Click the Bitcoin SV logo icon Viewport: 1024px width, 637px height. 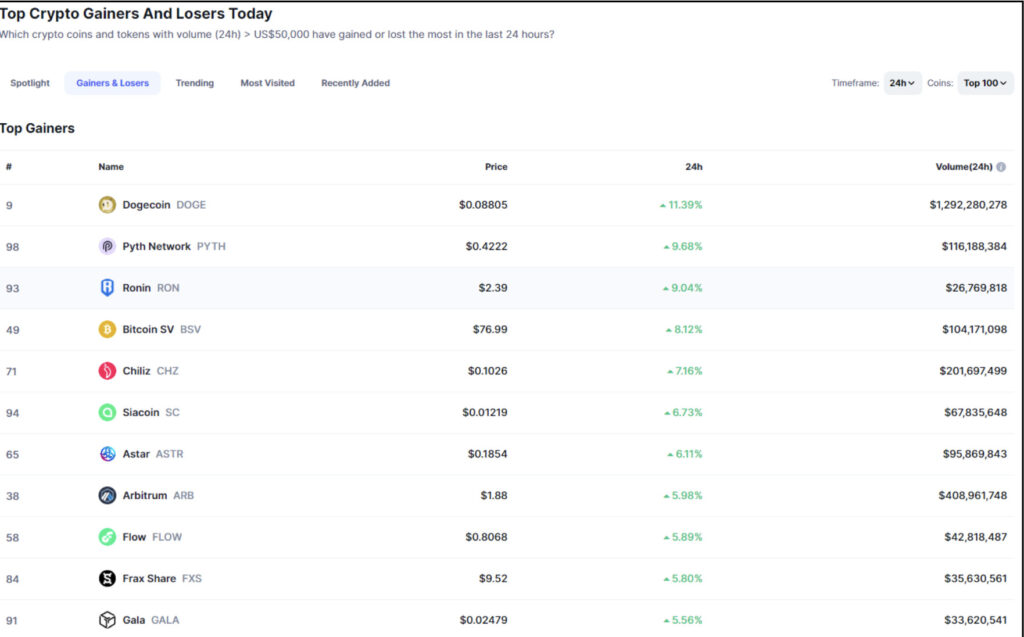pyautogui.click(x=107, y=329)
